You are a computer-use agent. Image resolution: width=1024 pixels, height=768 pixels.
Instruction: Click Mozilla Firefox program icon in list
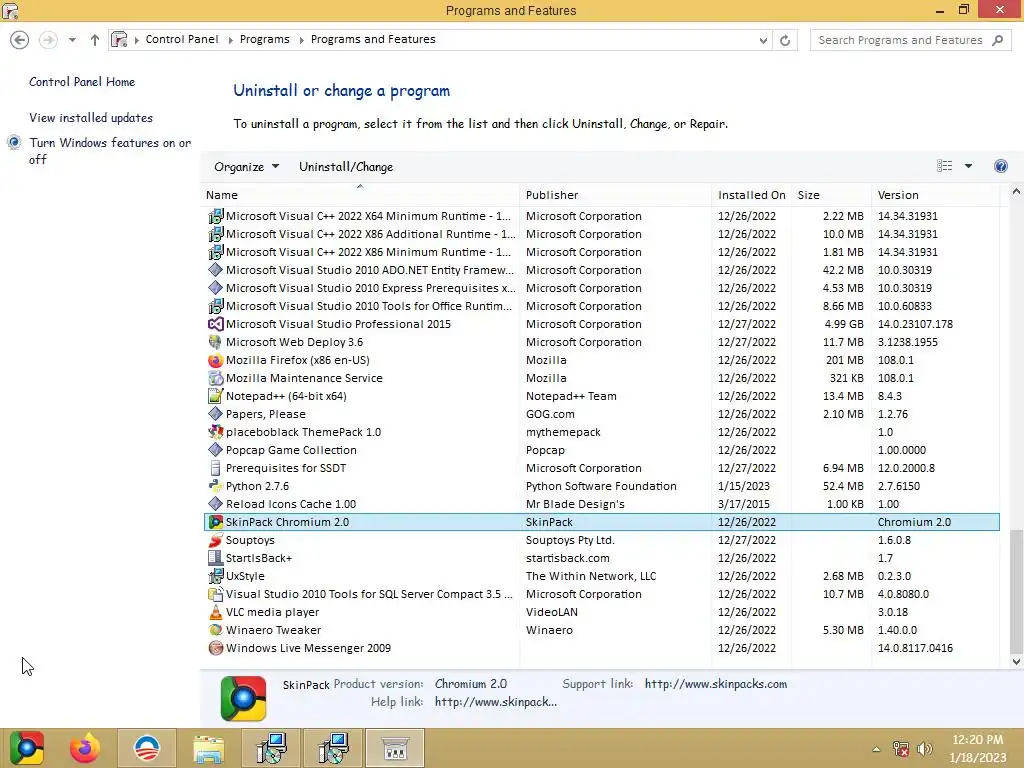point(216,360)
